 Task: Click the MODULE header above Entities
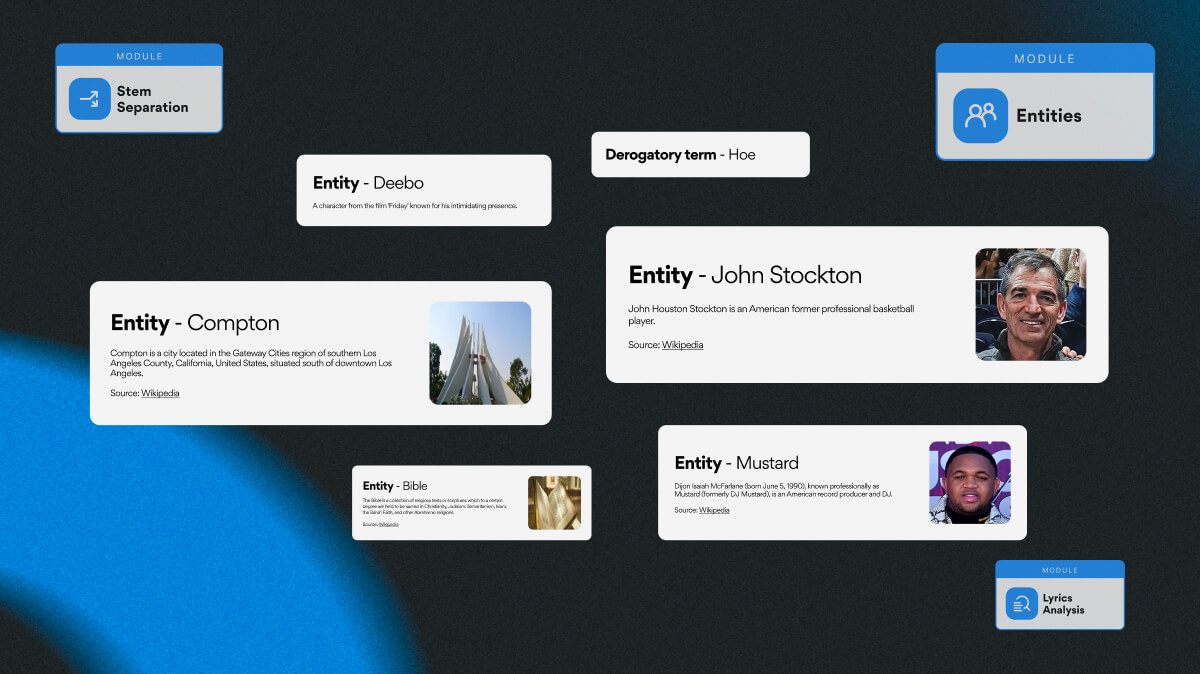(x=1045, y=59)
